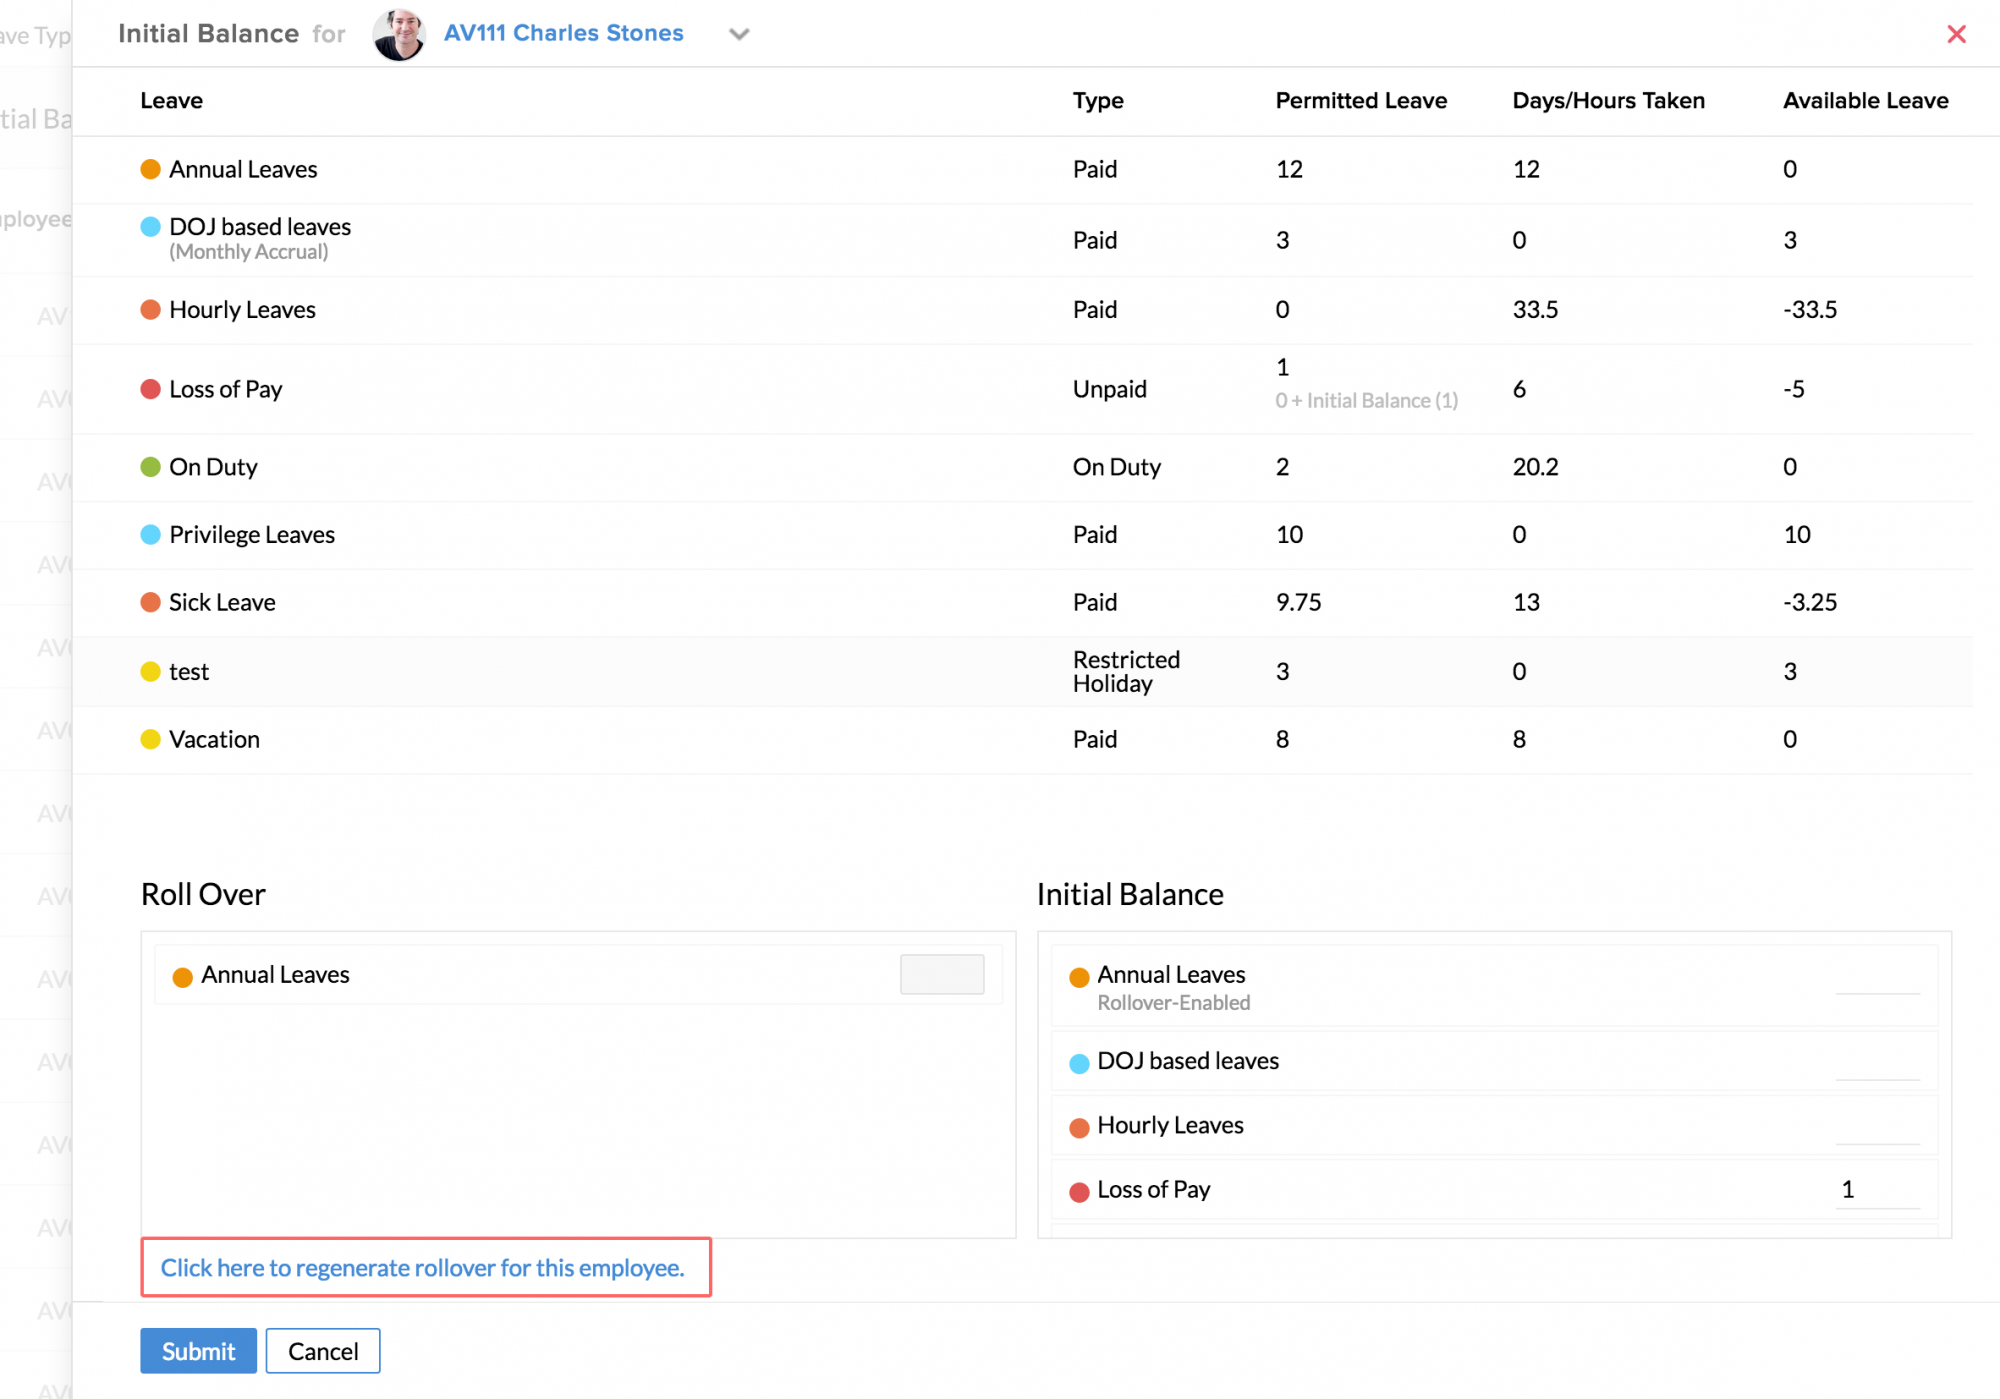
Task: Close the Initial Balance dialog
Action: coord(1956,34)
